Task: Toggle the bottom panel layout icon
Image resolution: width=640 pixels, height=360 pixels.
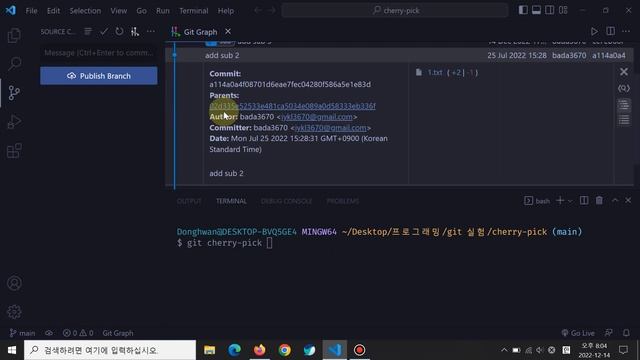Action: 536,10
